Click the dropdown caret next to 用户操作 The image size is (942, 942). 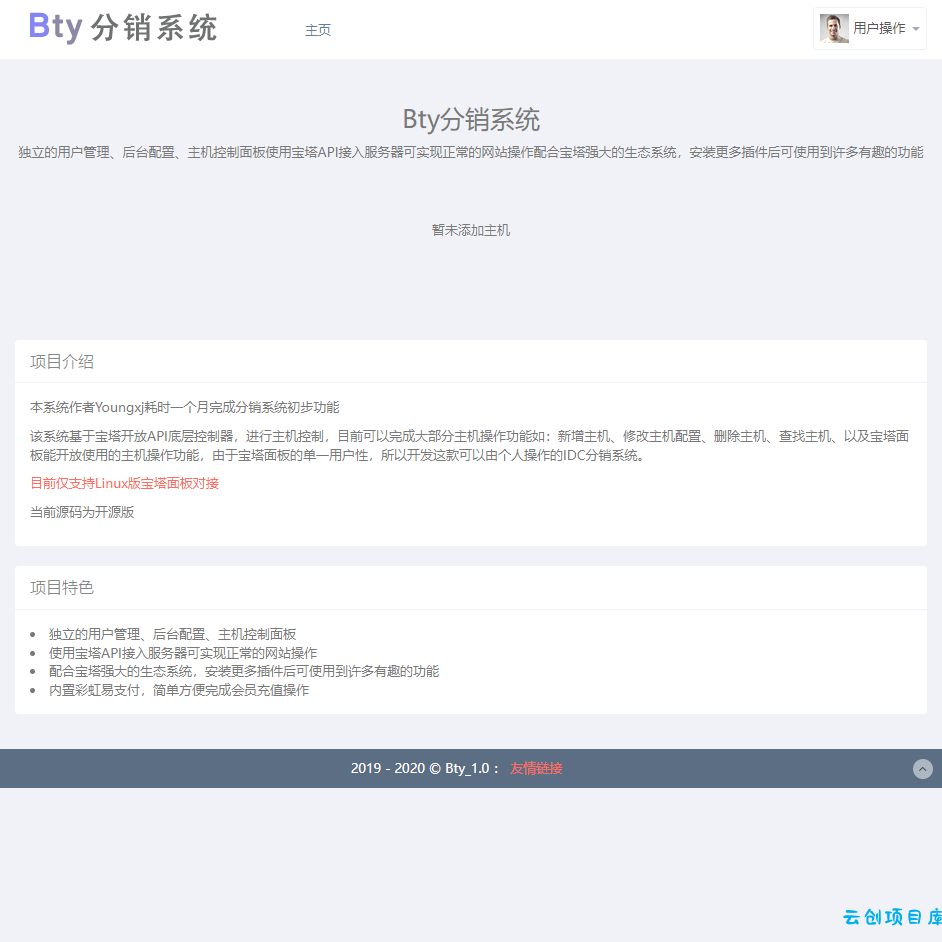916,29
